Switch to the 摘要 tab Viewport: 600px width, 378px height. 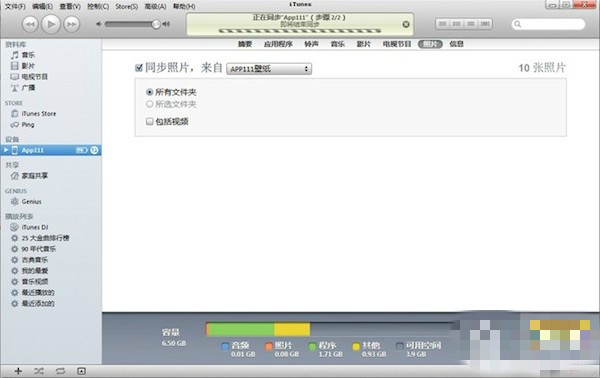pos(245,44)
